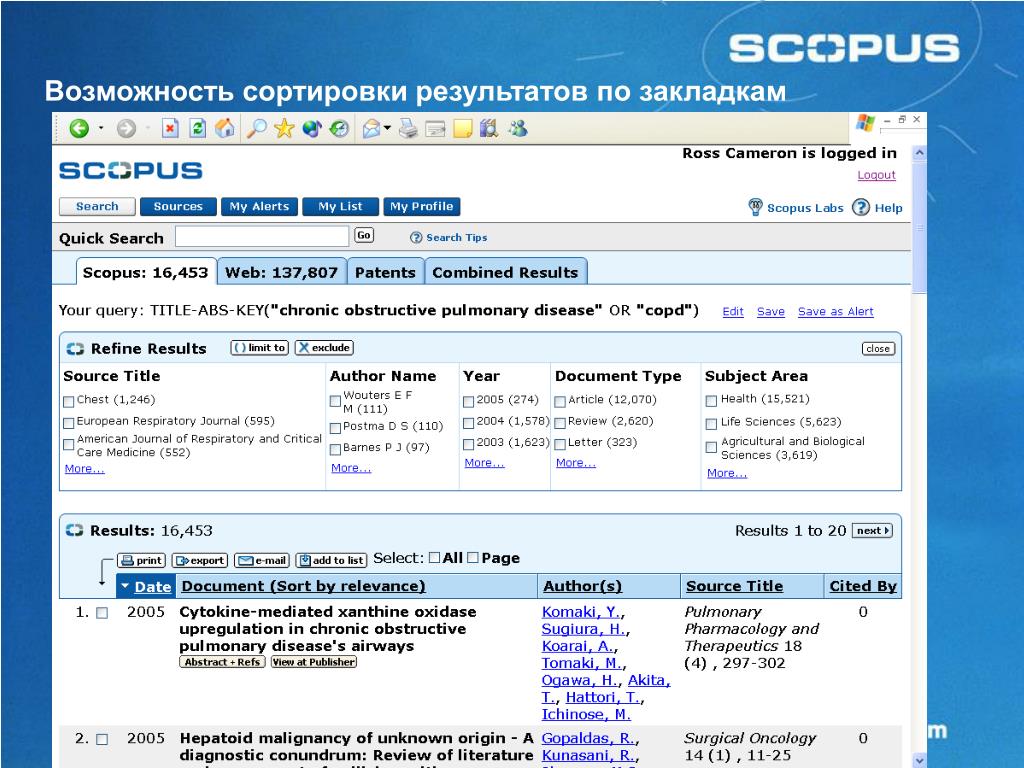
Task: Tick the Select All results checkbox
Action: 434,558
